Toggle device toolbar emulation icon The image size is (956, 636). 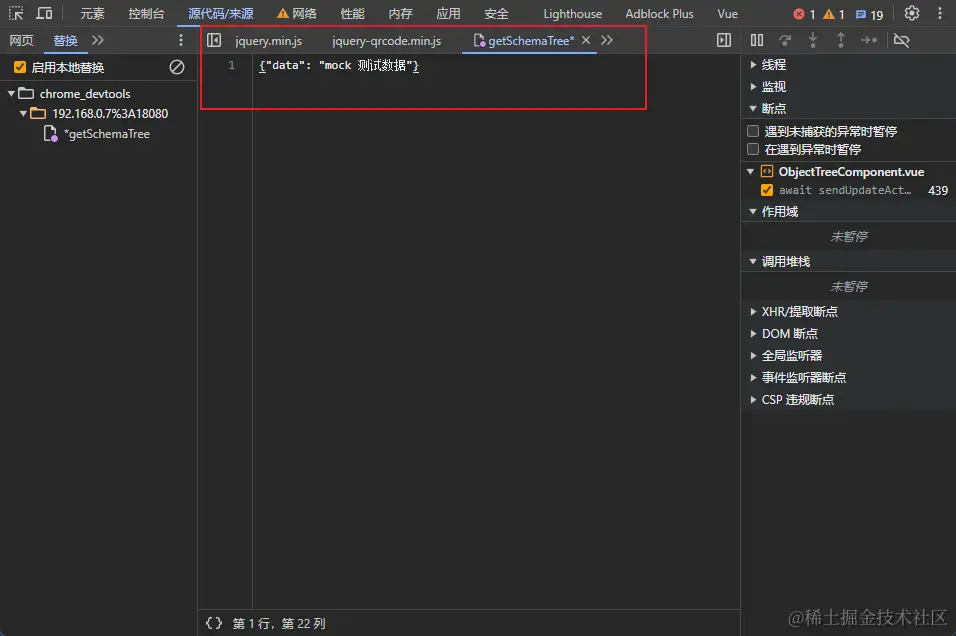[45, 14]
